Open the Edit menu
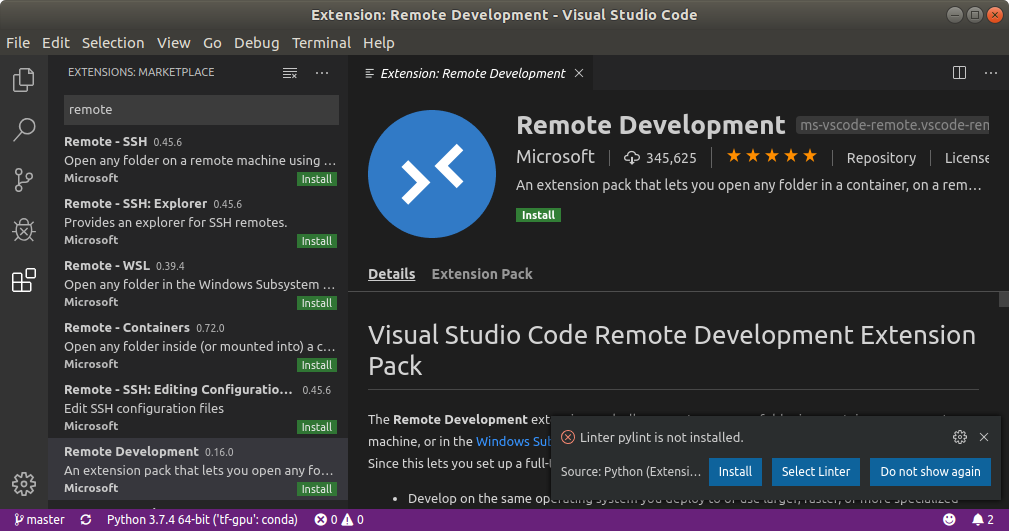 pyautogui.click(x=56, y=43)
